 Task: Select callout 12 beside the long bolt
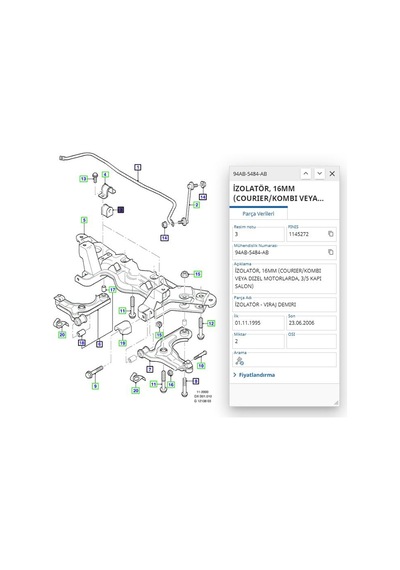click(211, 323)
